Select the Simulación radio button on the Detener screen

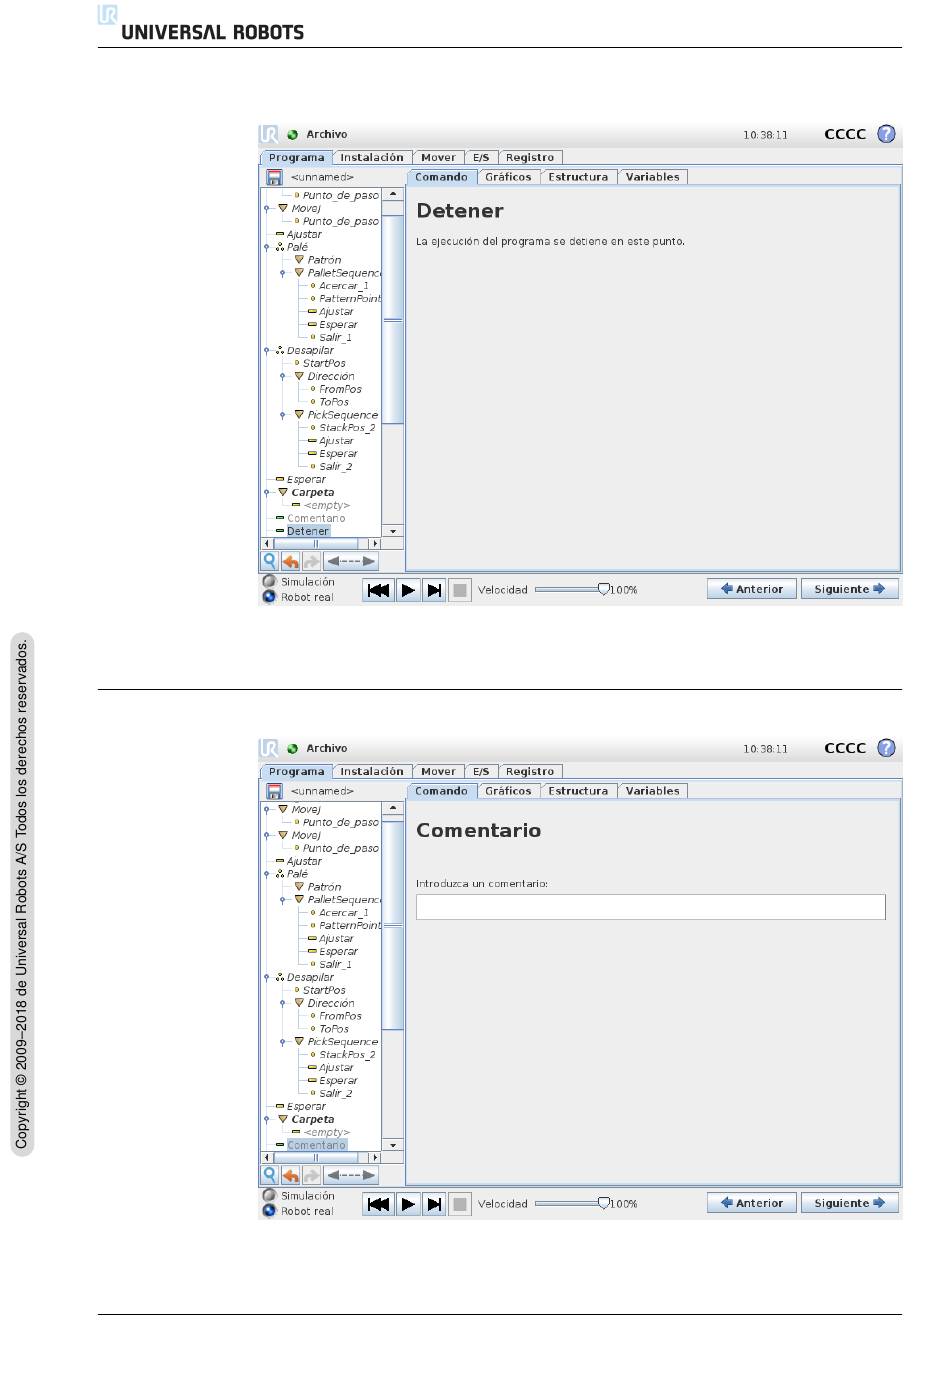click(x=269, y=581)
